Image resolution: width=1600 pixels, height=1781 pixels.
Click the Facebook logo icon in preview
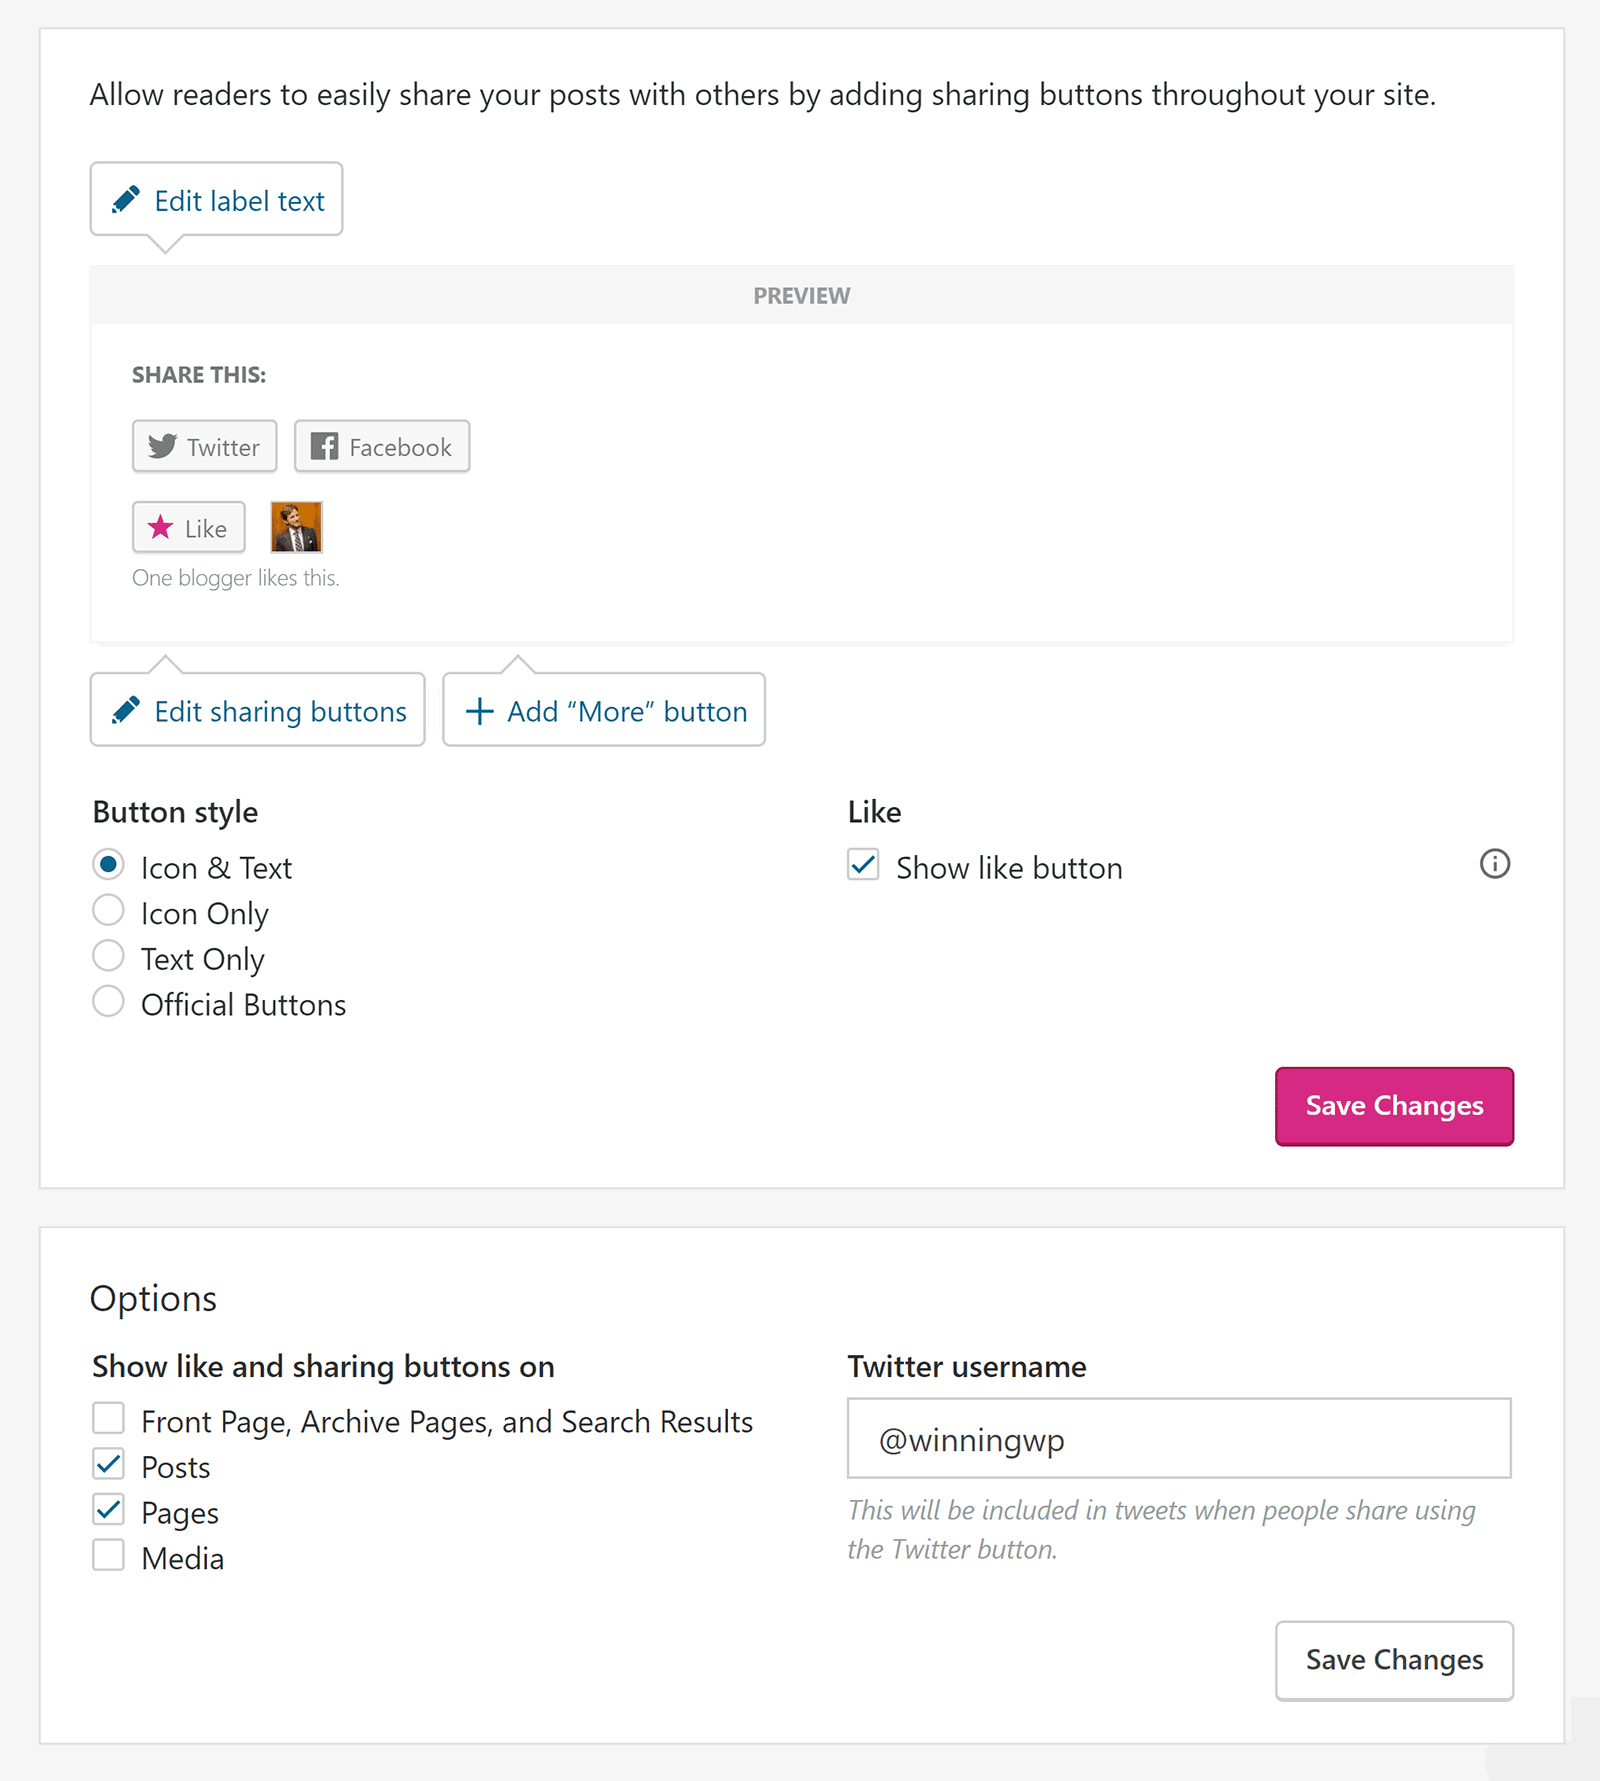(324, 446)
